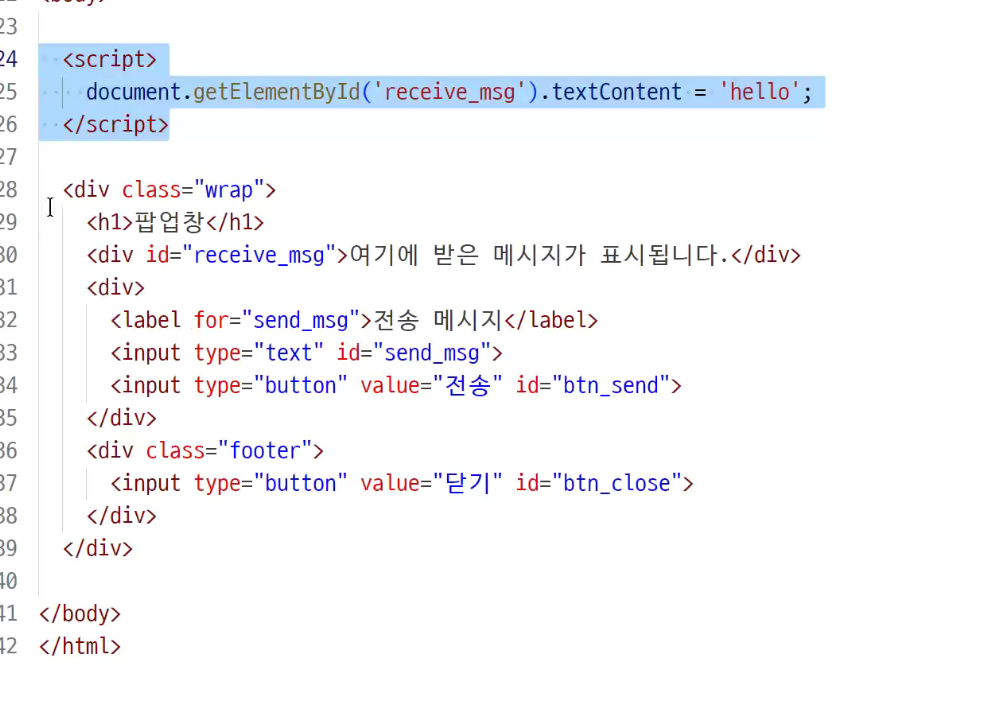
Task: Click 'textContent' property in the code
Action: (617, 92)
